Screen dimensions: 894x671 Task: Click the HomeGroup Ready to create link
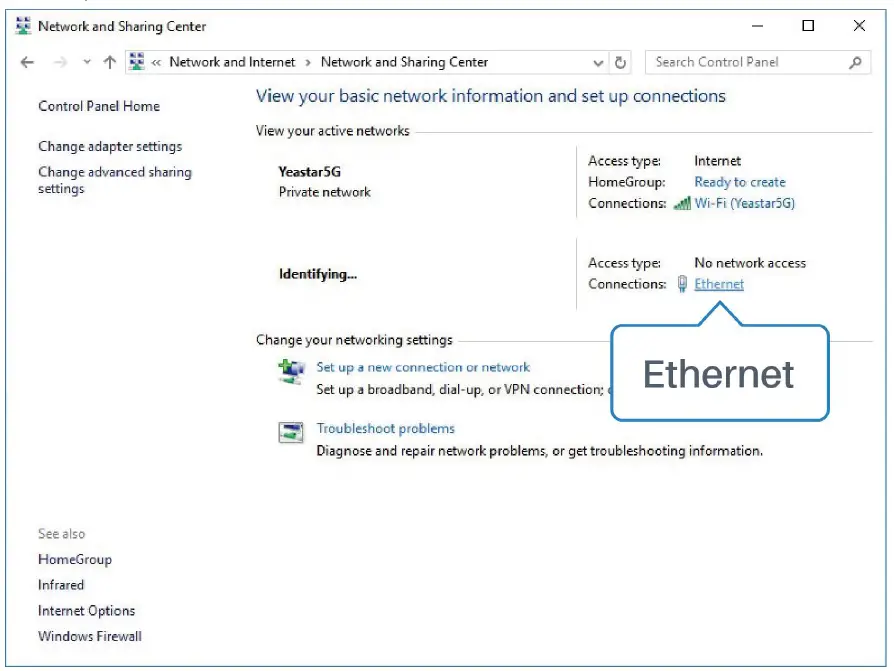(739, 182)
